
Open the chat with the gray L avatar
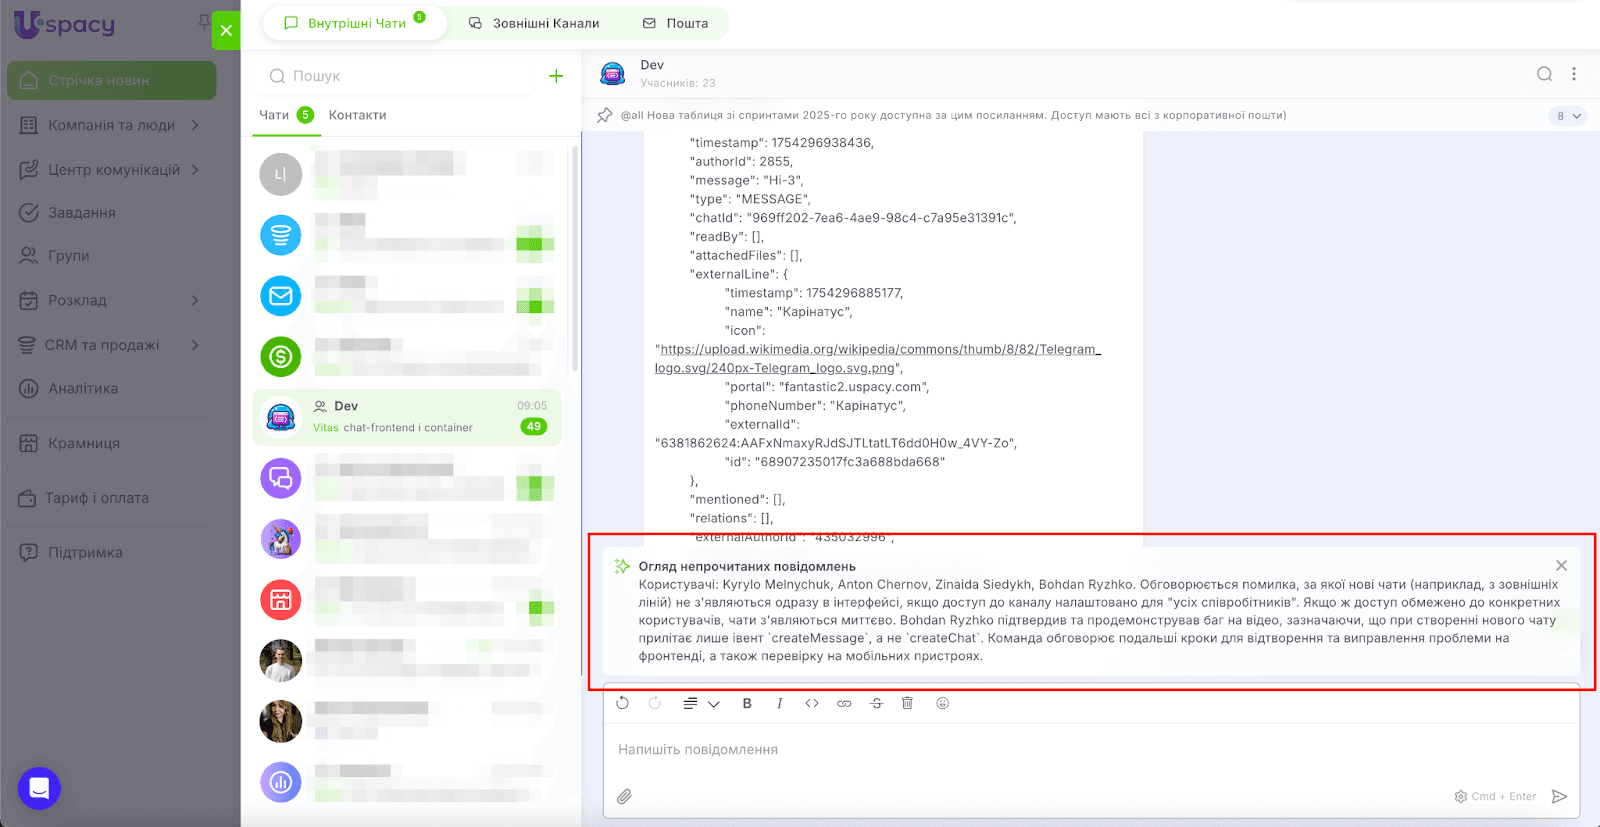click(406, 174)
